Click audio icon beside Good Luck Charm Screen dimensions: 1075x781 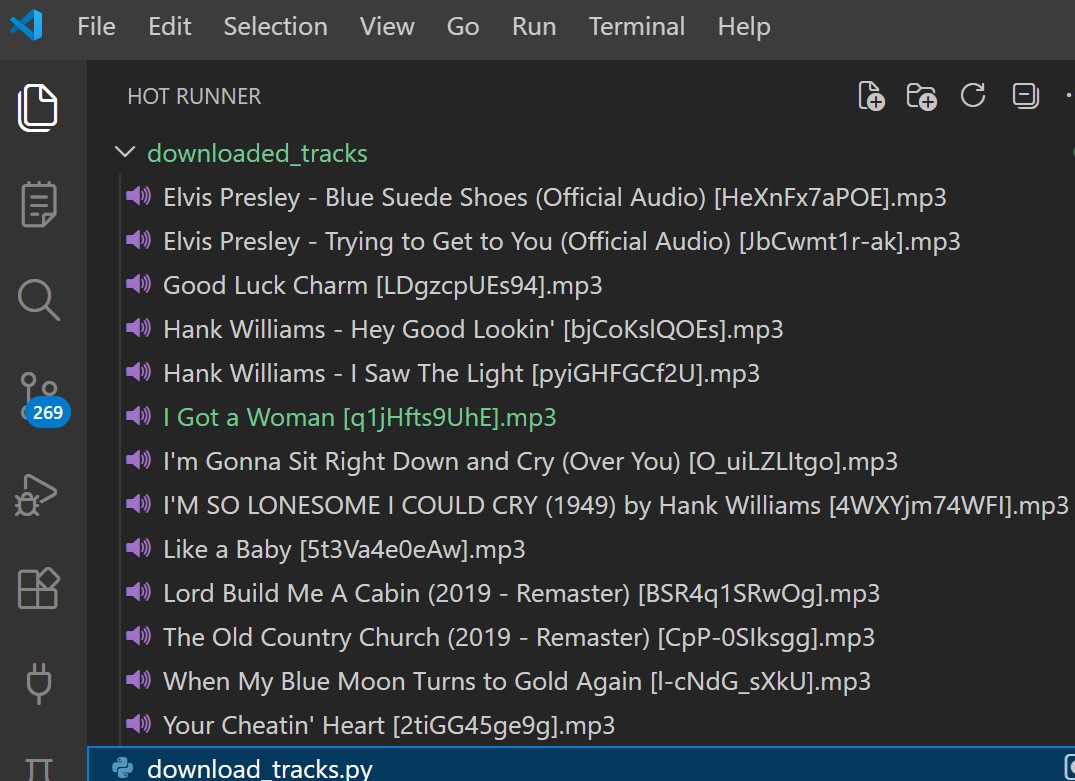click(x=138, y=284)
